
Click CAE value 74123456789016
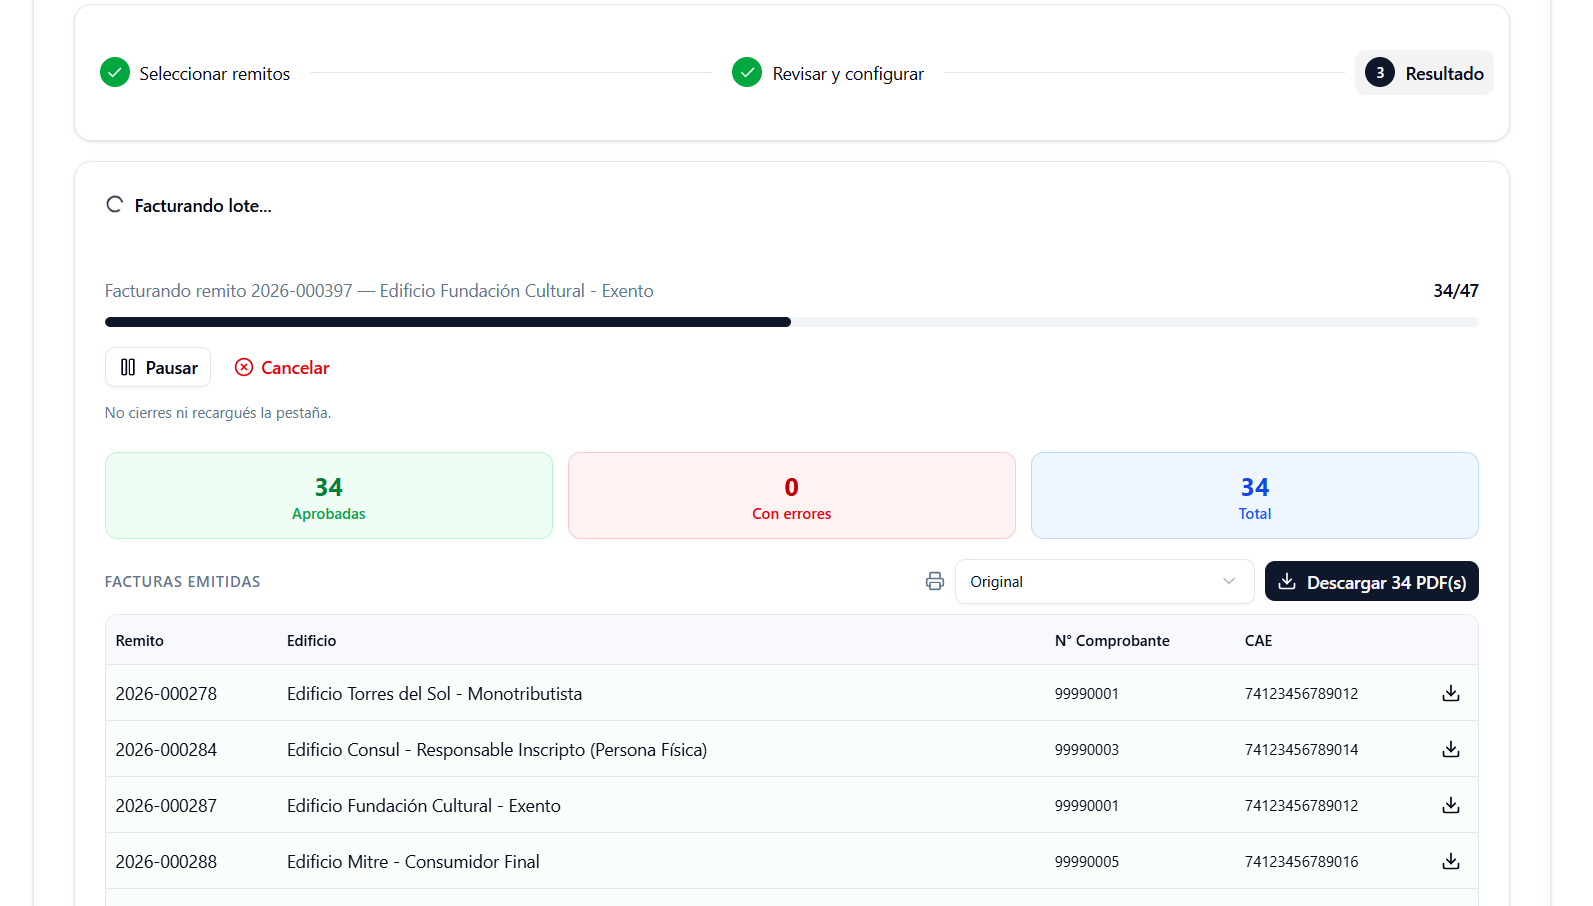[1301, 861]
